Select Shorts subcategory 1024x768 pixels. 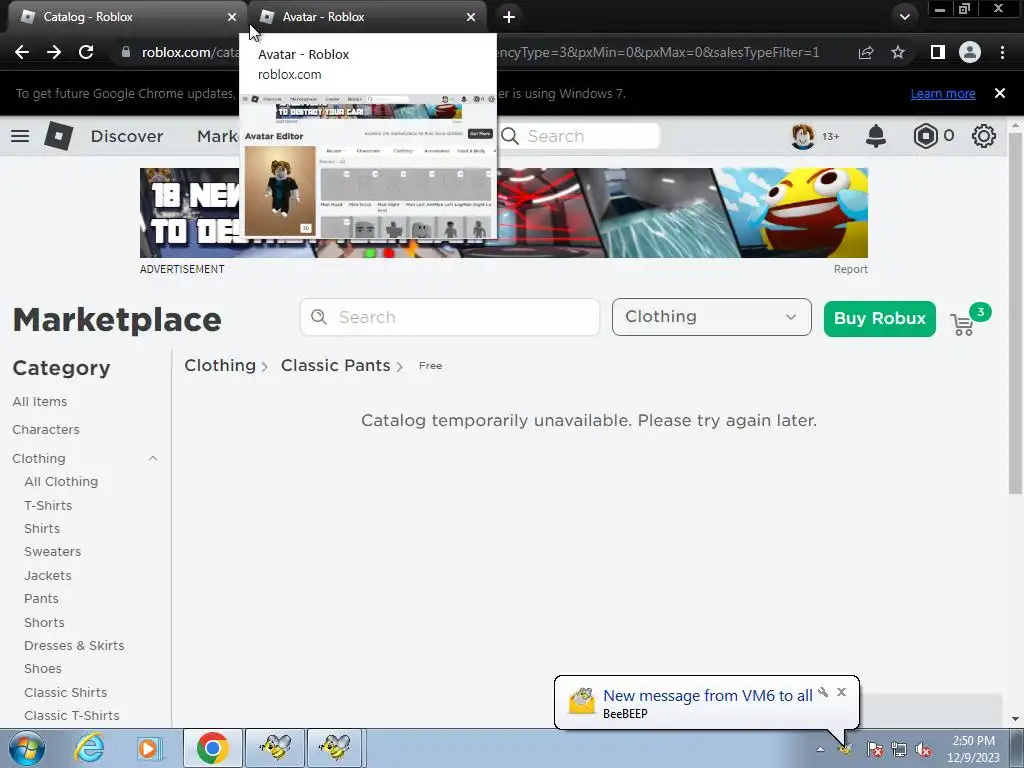coord(44,622)
